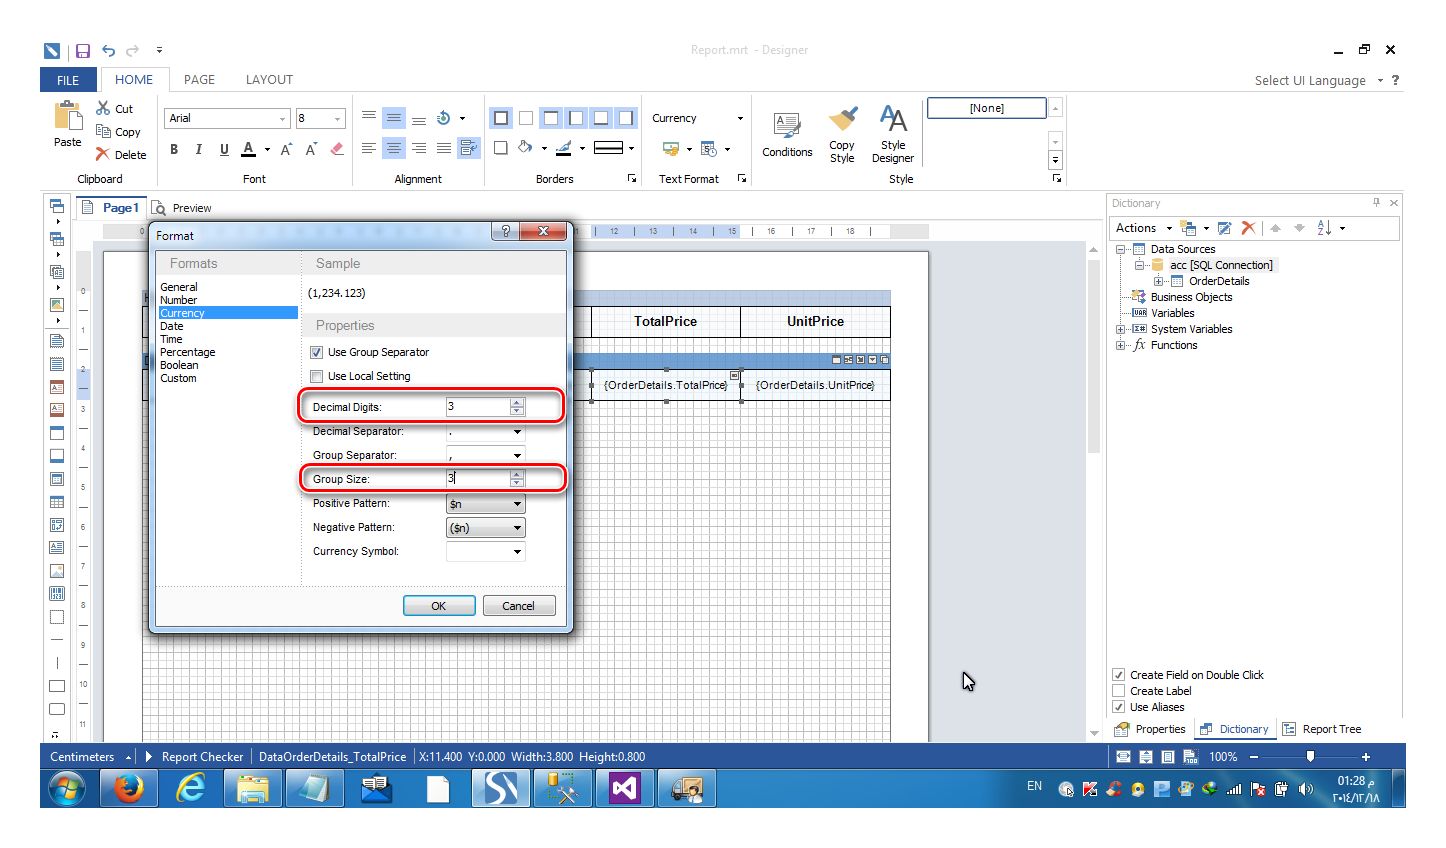Click the eraser clear formatting icon

(337, 149)
